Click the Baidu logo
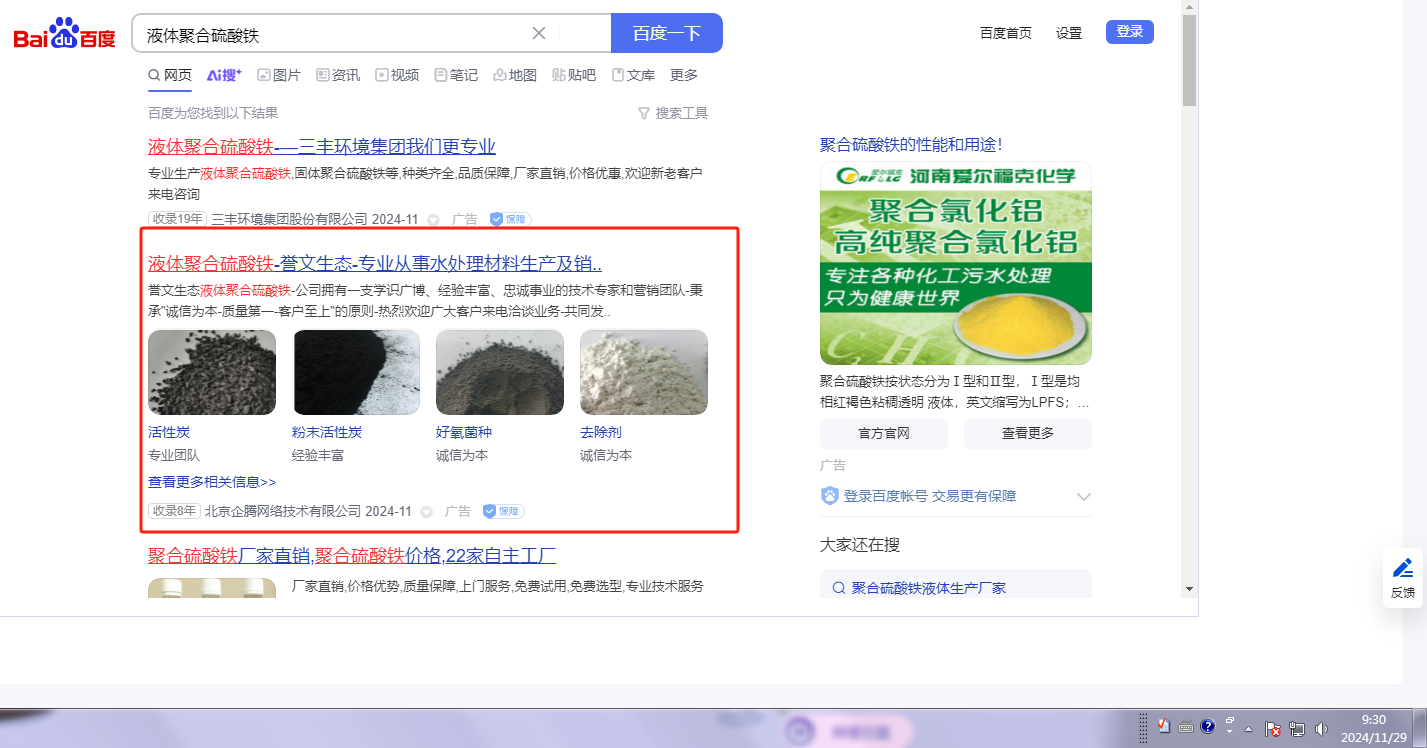This screenshot has height=748, width=1427. pos(64,35)
